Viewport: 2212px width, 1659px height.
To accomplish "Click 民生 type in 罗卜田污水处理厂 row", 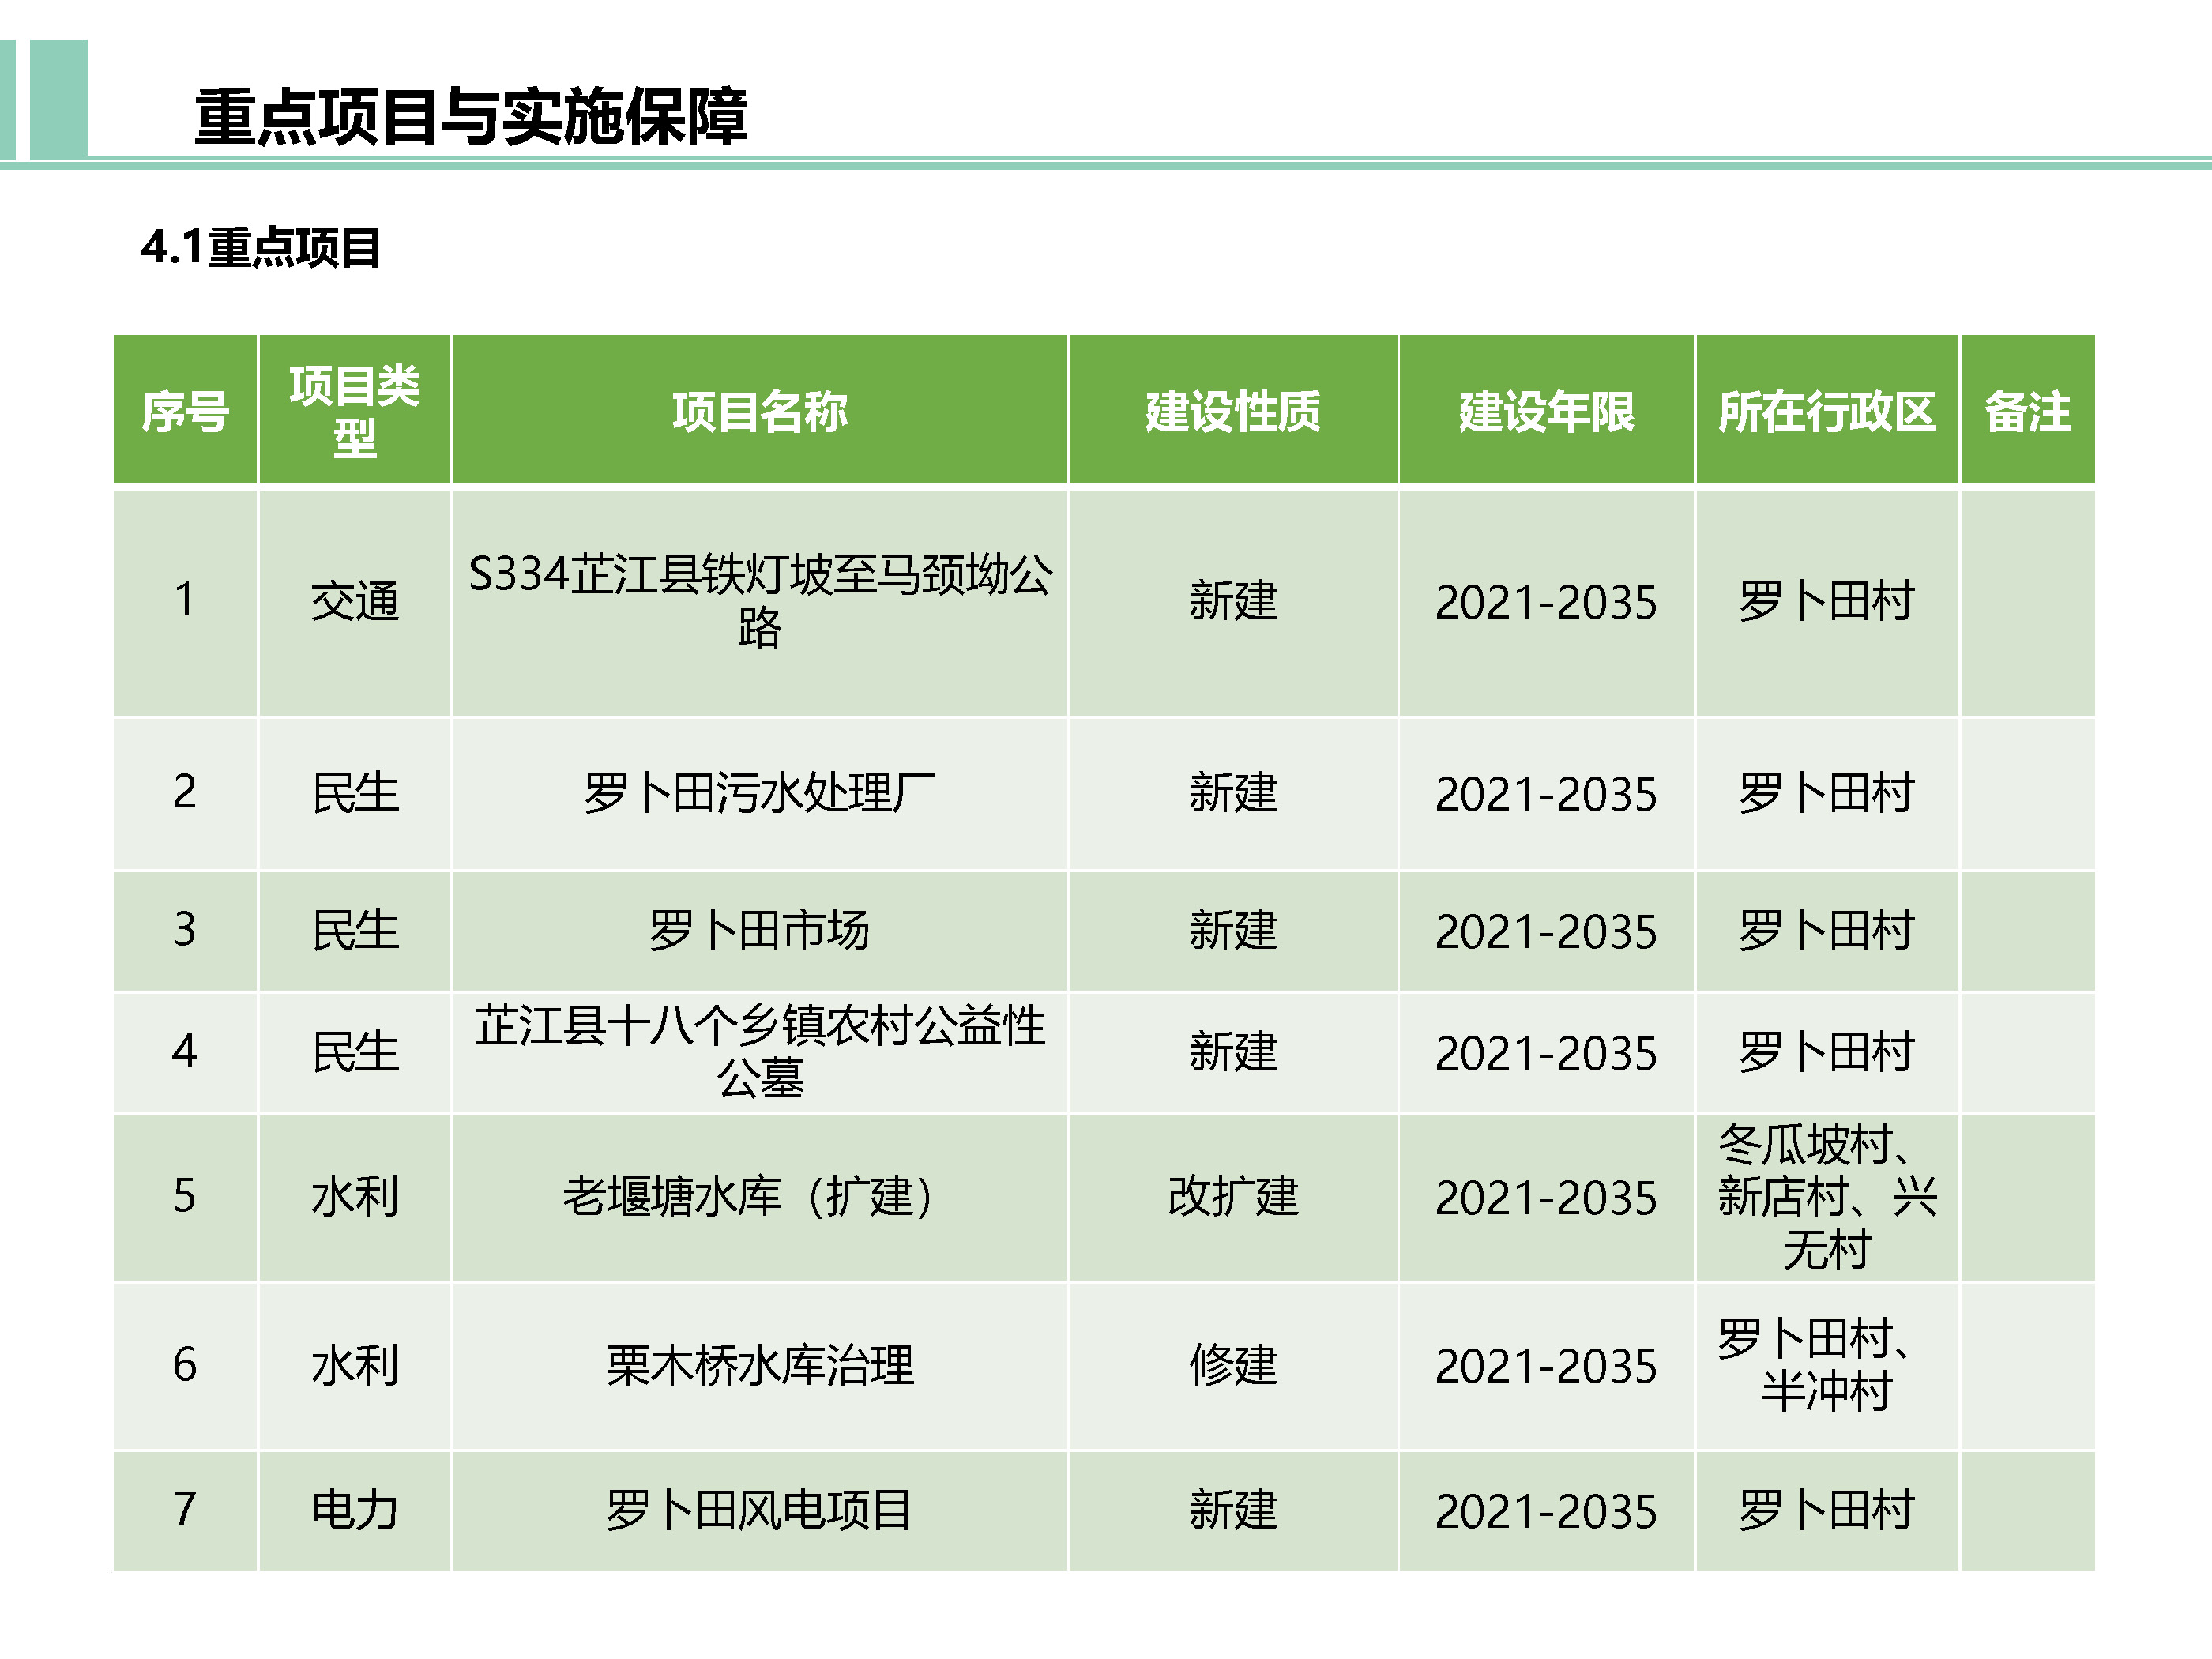I will click(x=354, y=793).
